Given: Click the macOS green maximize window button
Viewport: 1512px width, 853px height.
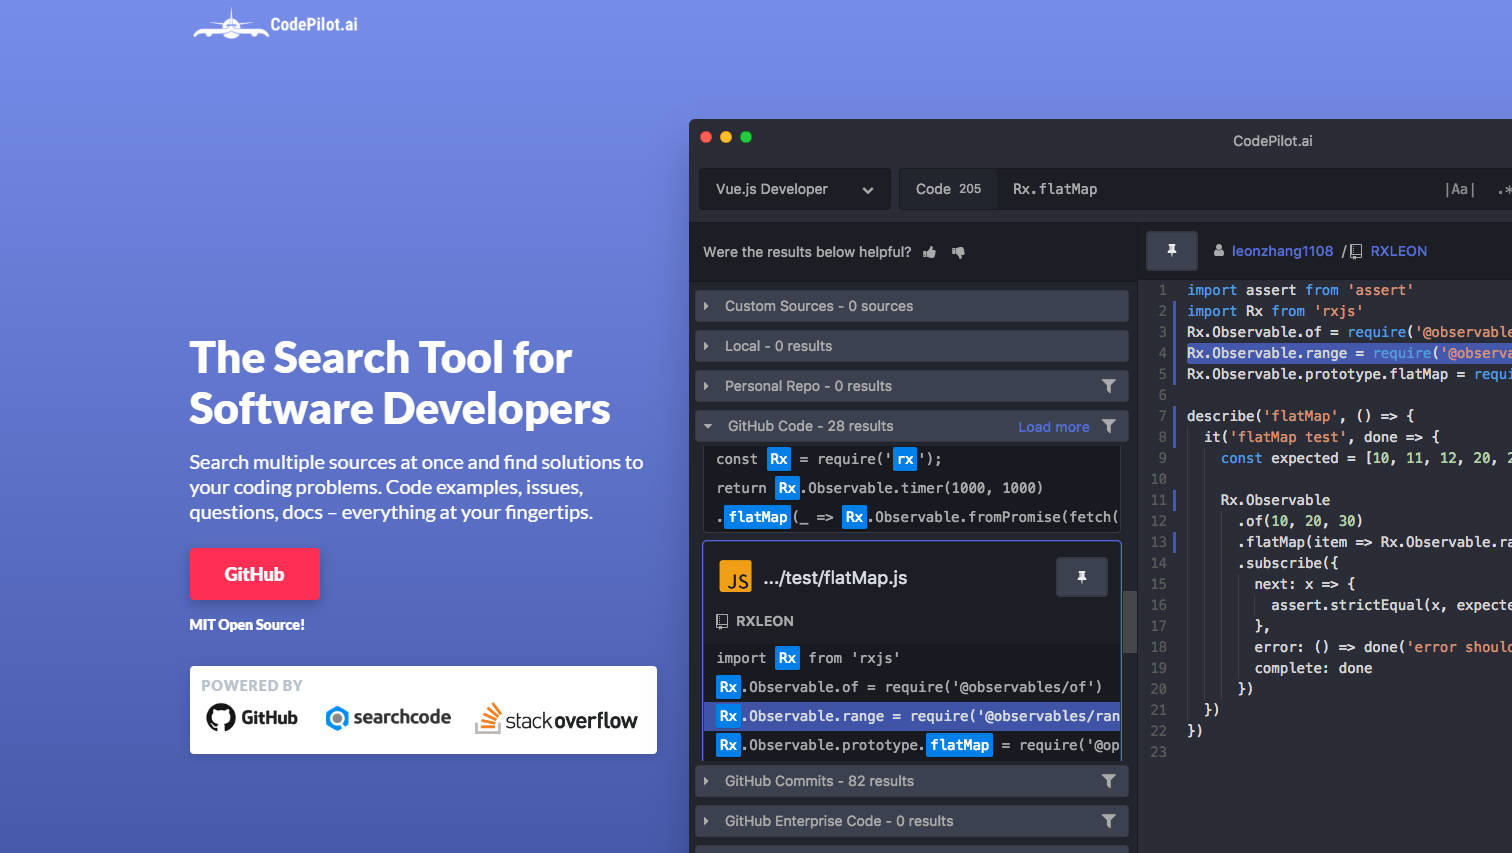Looking at the screenshot, I should [746, 137].
